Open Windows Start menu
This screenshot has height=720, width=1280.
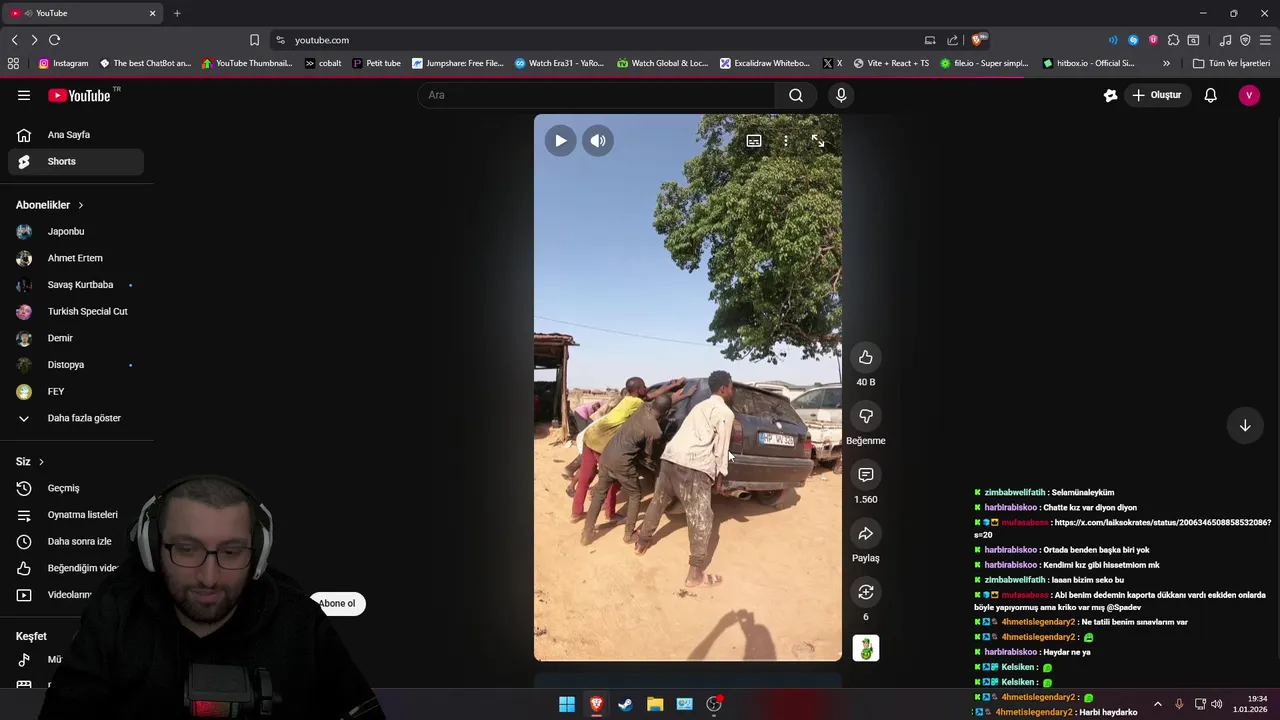click(x=567, y=704)
